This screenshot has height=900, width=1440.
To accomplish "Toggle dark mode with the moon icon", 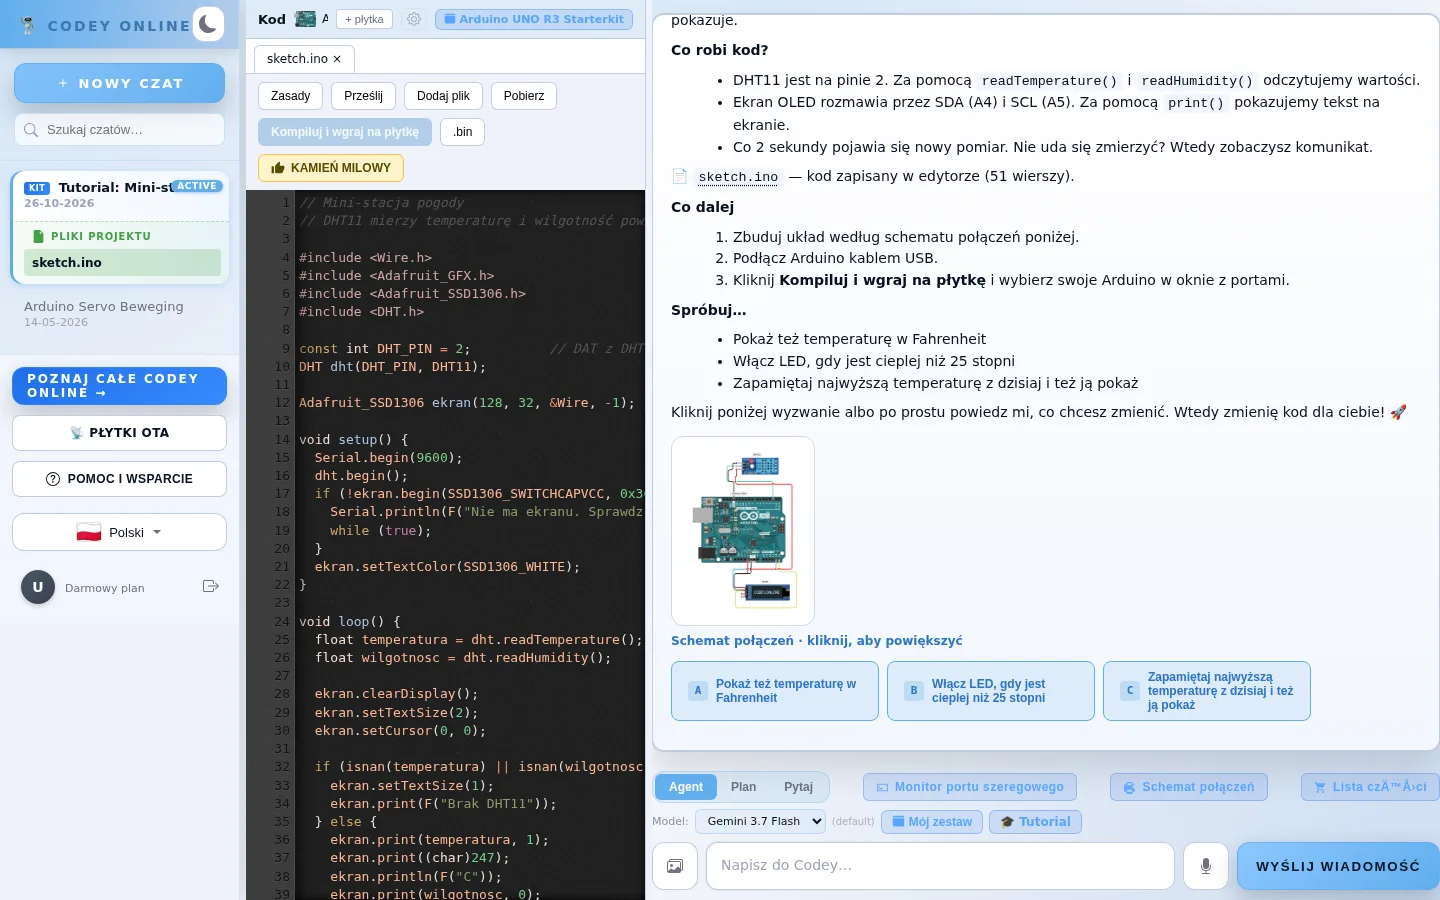I will click(208, 24).
